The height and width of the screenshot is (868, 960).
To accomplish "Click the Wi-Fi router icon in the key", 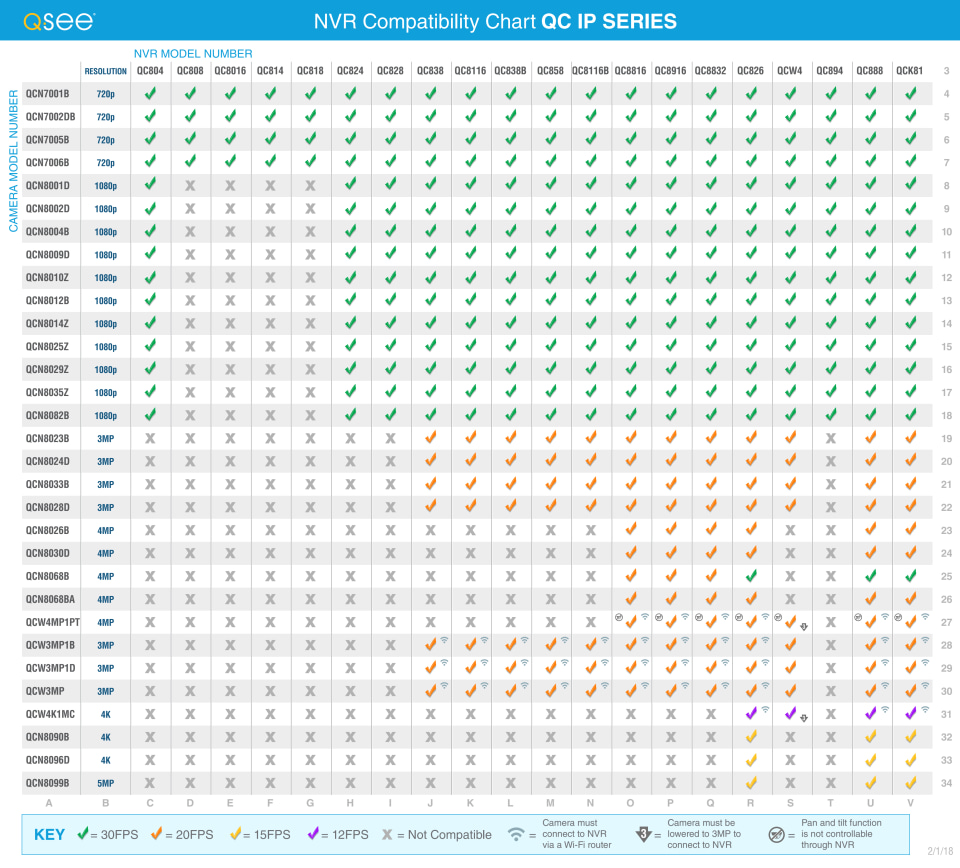I will point(516,834).
